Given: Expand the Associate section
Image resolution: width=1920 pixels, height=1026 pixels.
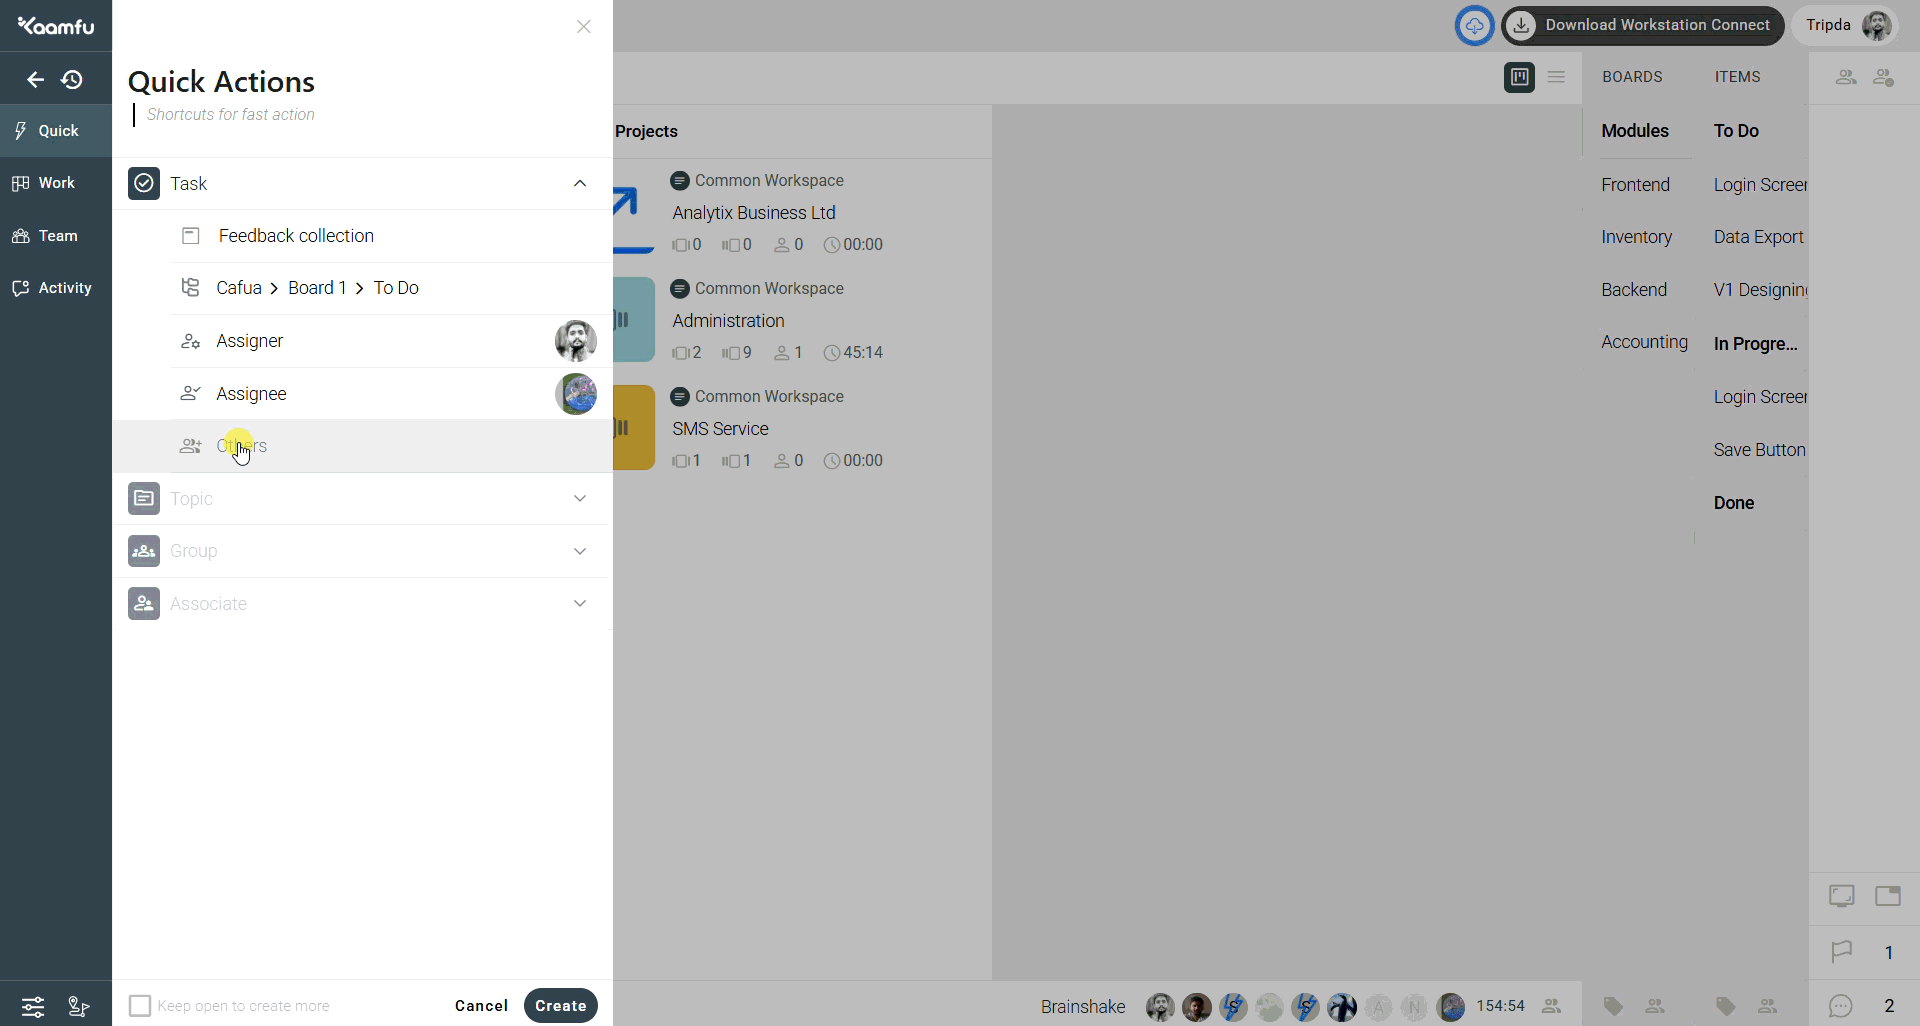Looking at the screenshot, I should tap(580, 603).
